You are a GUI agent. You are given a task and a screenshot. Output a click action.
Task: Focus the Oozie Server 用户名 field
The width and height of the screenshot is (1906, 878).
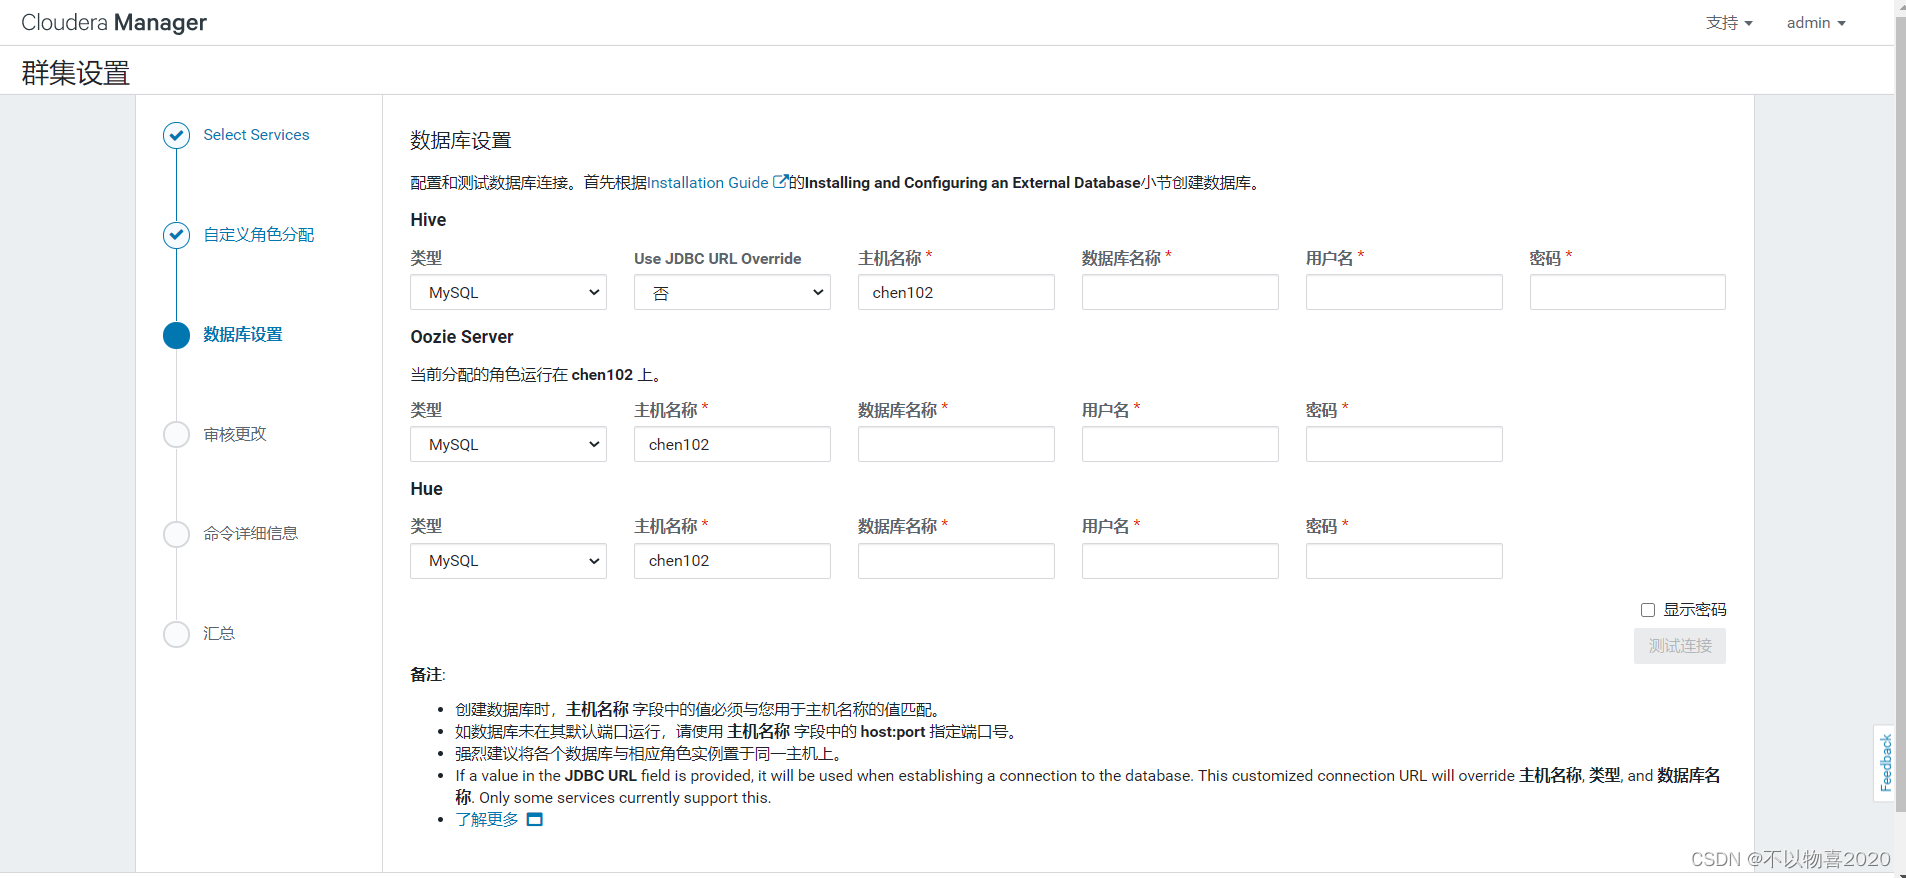[1180, 444]
